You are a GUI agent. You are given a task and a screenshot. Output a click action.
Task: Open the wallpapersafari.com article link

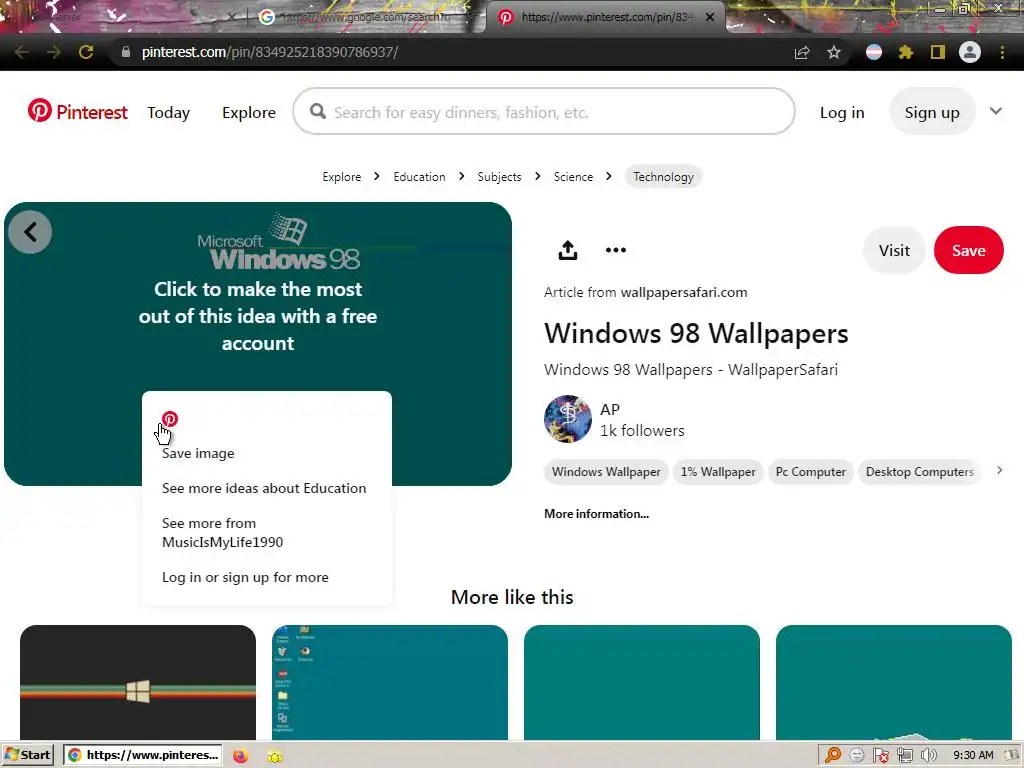point(684,293)
